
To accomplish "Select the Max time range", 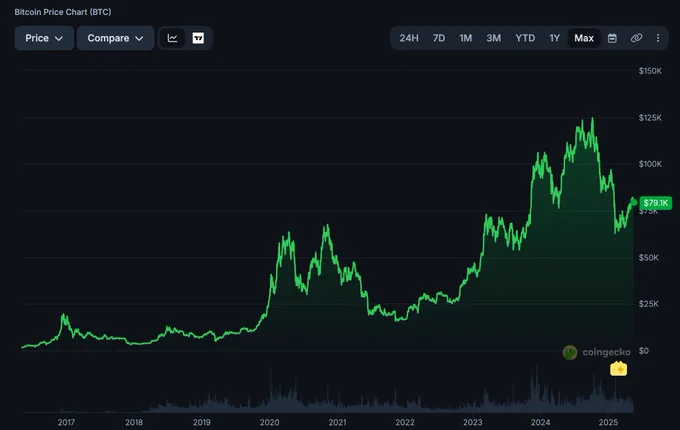I will 584,38.
